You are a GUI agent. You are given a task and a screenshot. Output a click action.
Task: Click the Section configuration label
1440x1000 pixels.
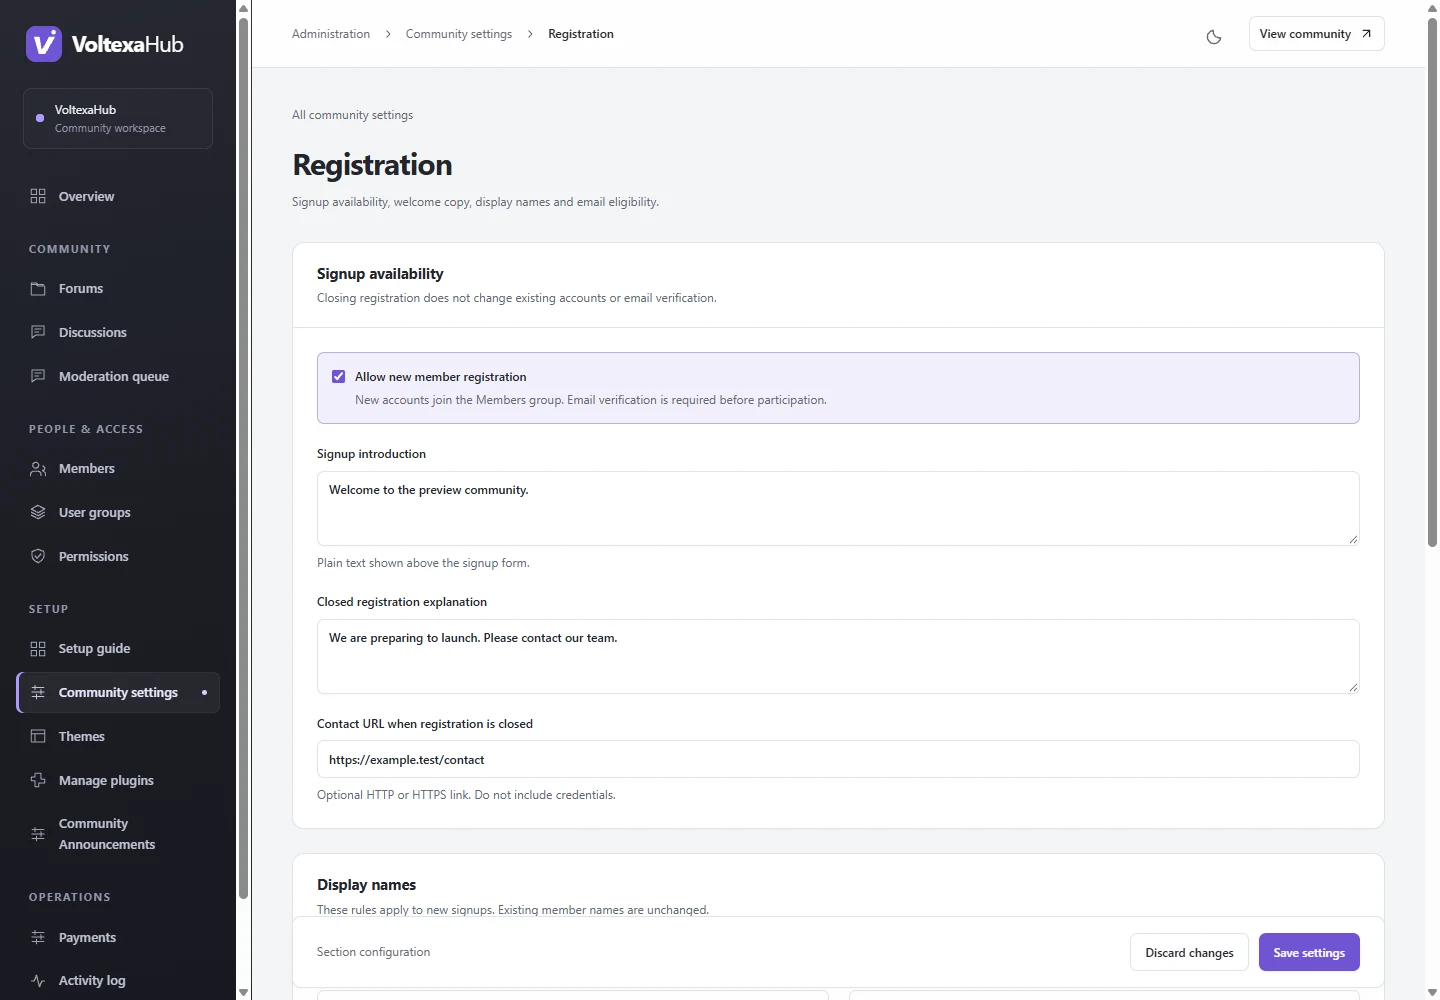pos(373,952)
